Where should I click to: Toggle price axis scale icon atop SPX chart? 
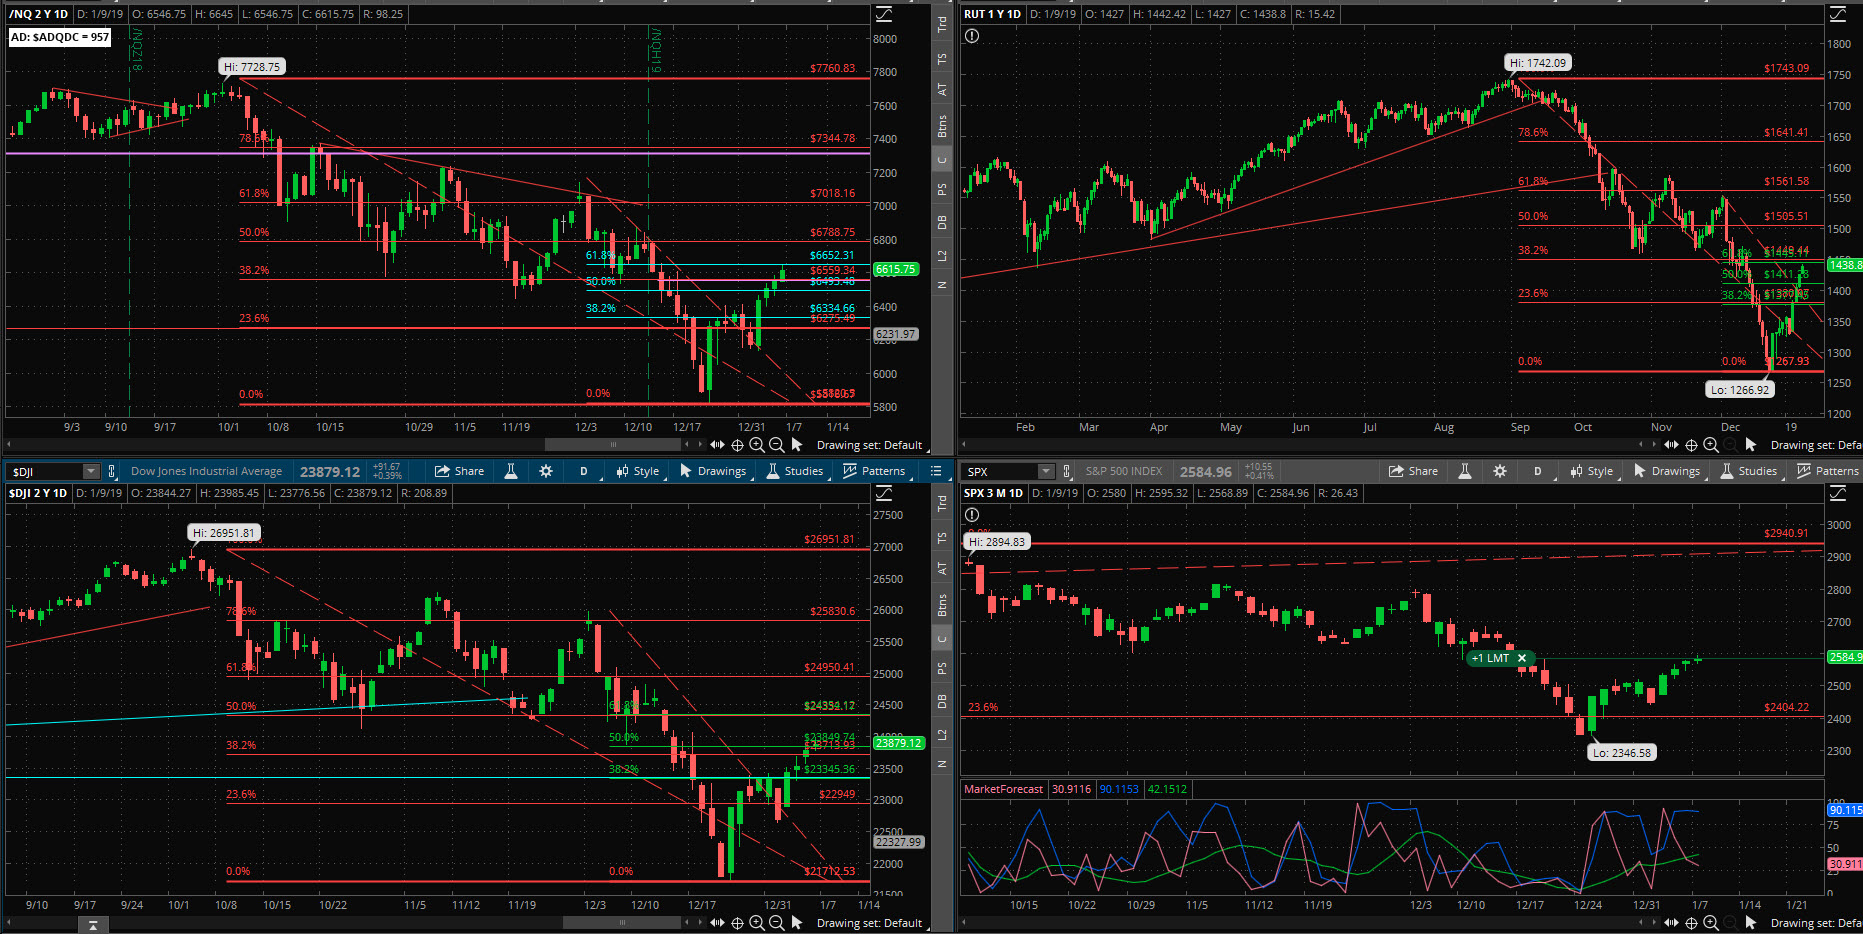1838,493
